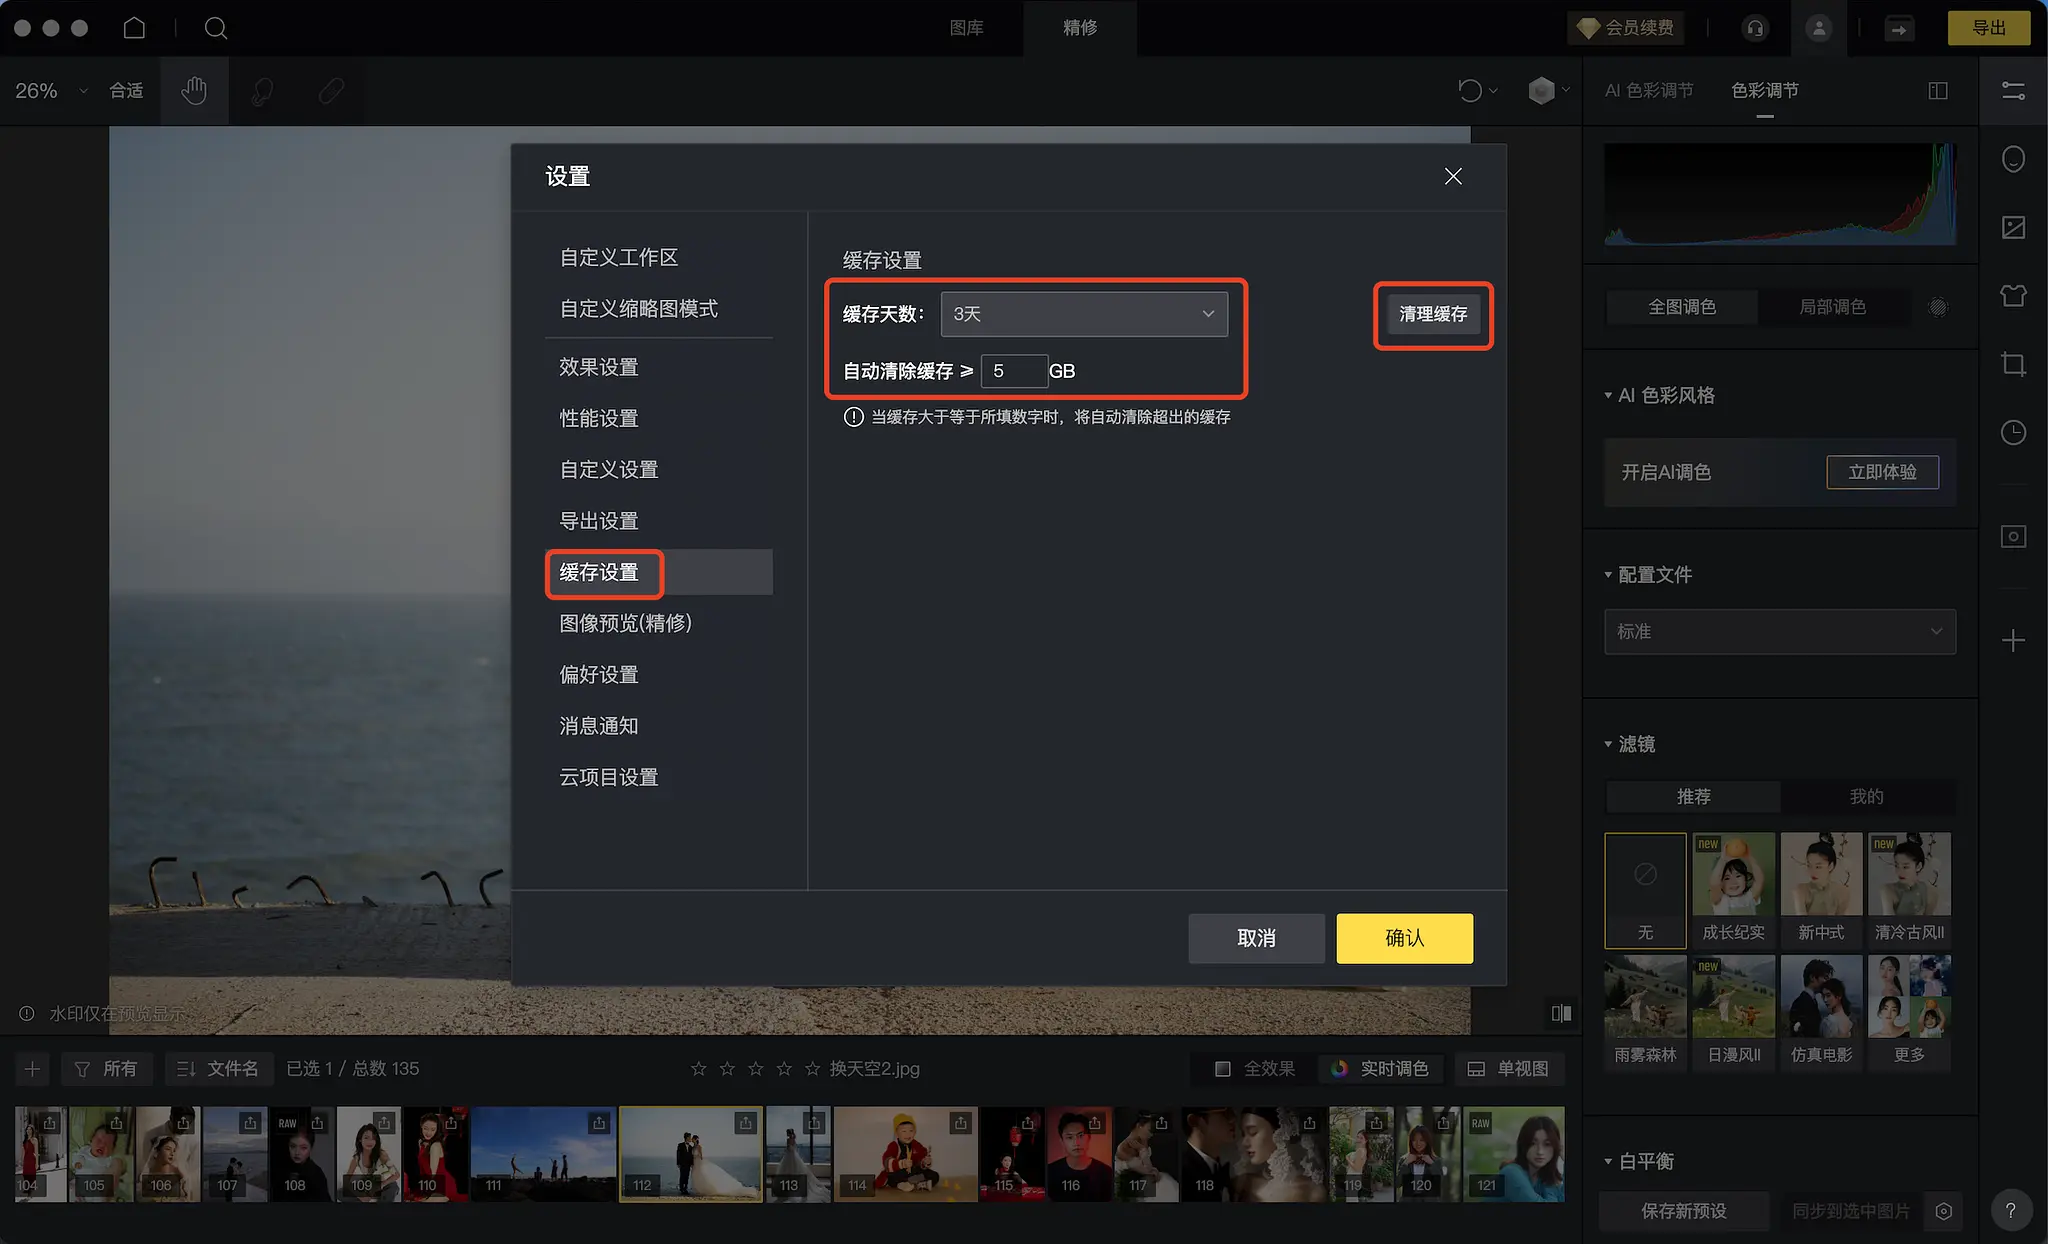Open the search magnifier icon
Screen dimensions: 2048x1244
(215, 28)
